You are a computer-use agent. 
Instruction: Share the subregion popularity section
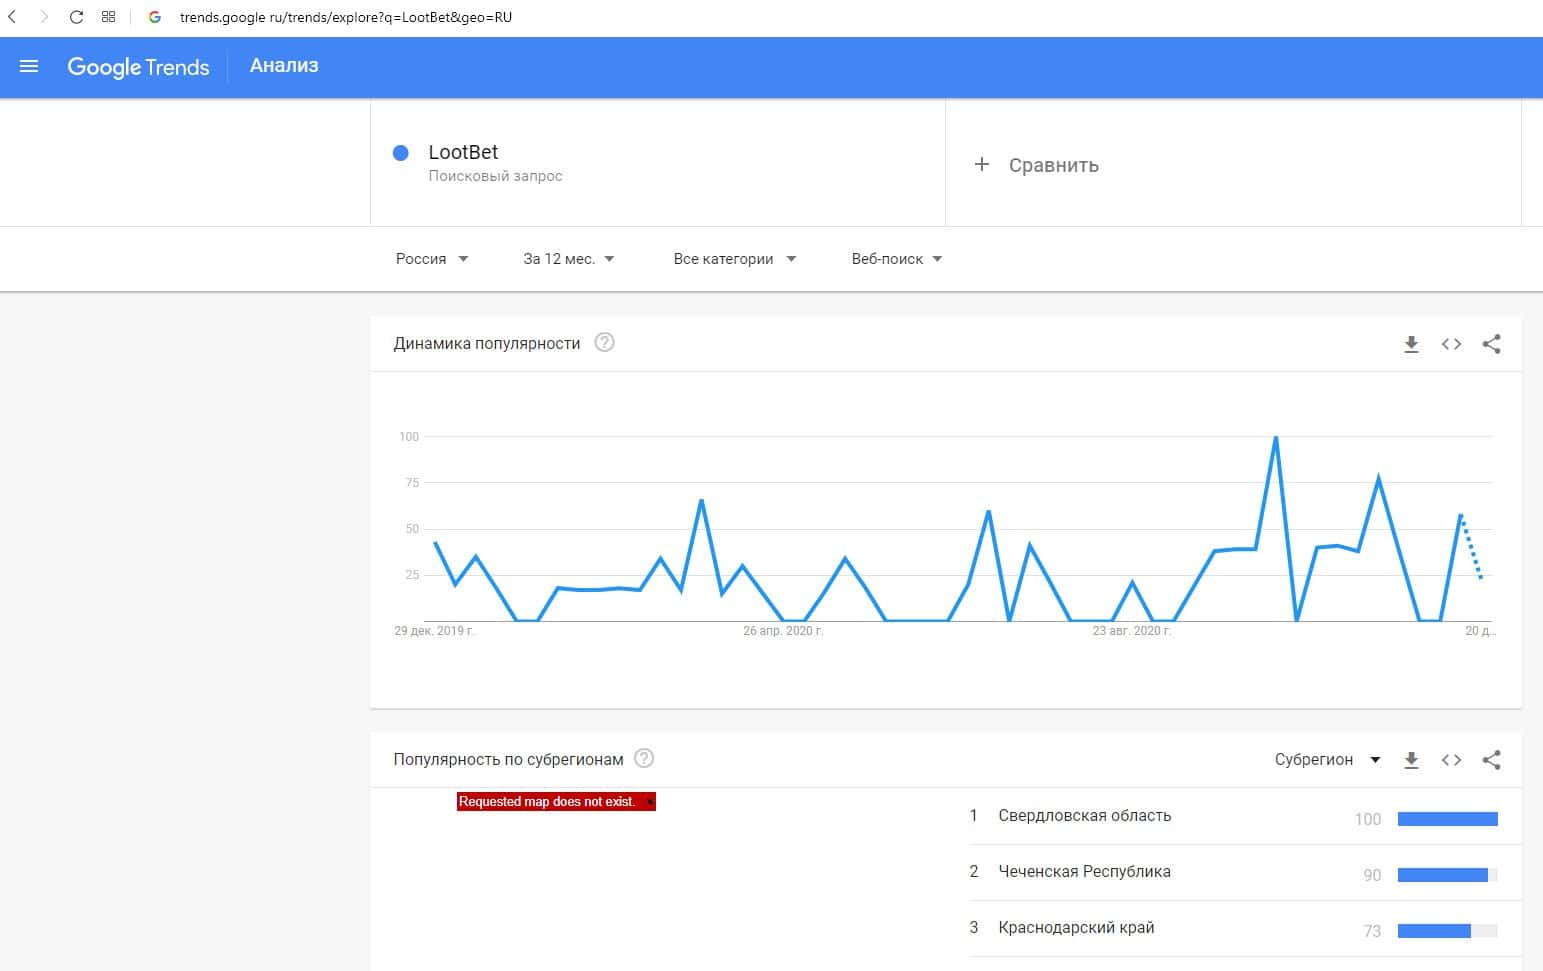[x=1491, y=760]
